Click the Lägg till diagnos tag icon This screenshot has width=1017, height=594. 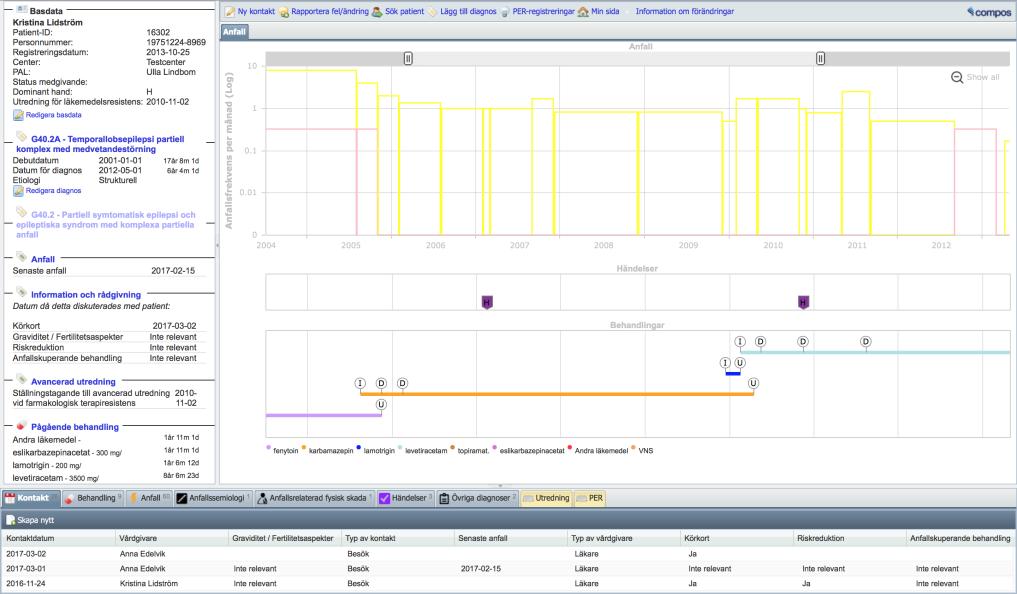[x=433, y=12]
